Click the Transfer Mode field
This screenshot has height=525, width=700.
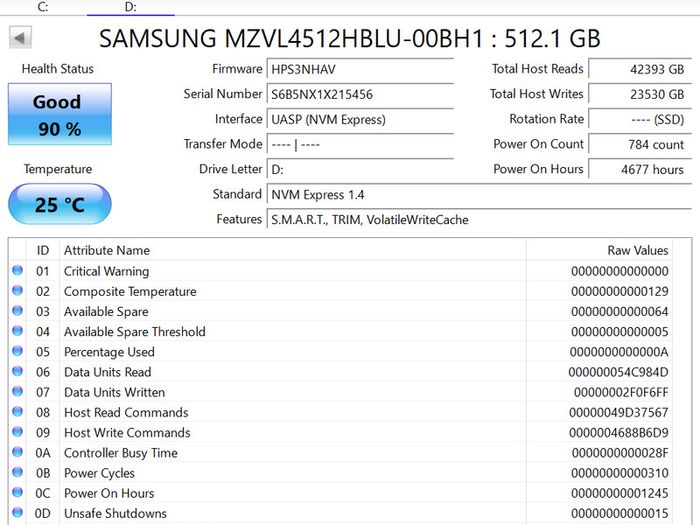pos(360,144)
